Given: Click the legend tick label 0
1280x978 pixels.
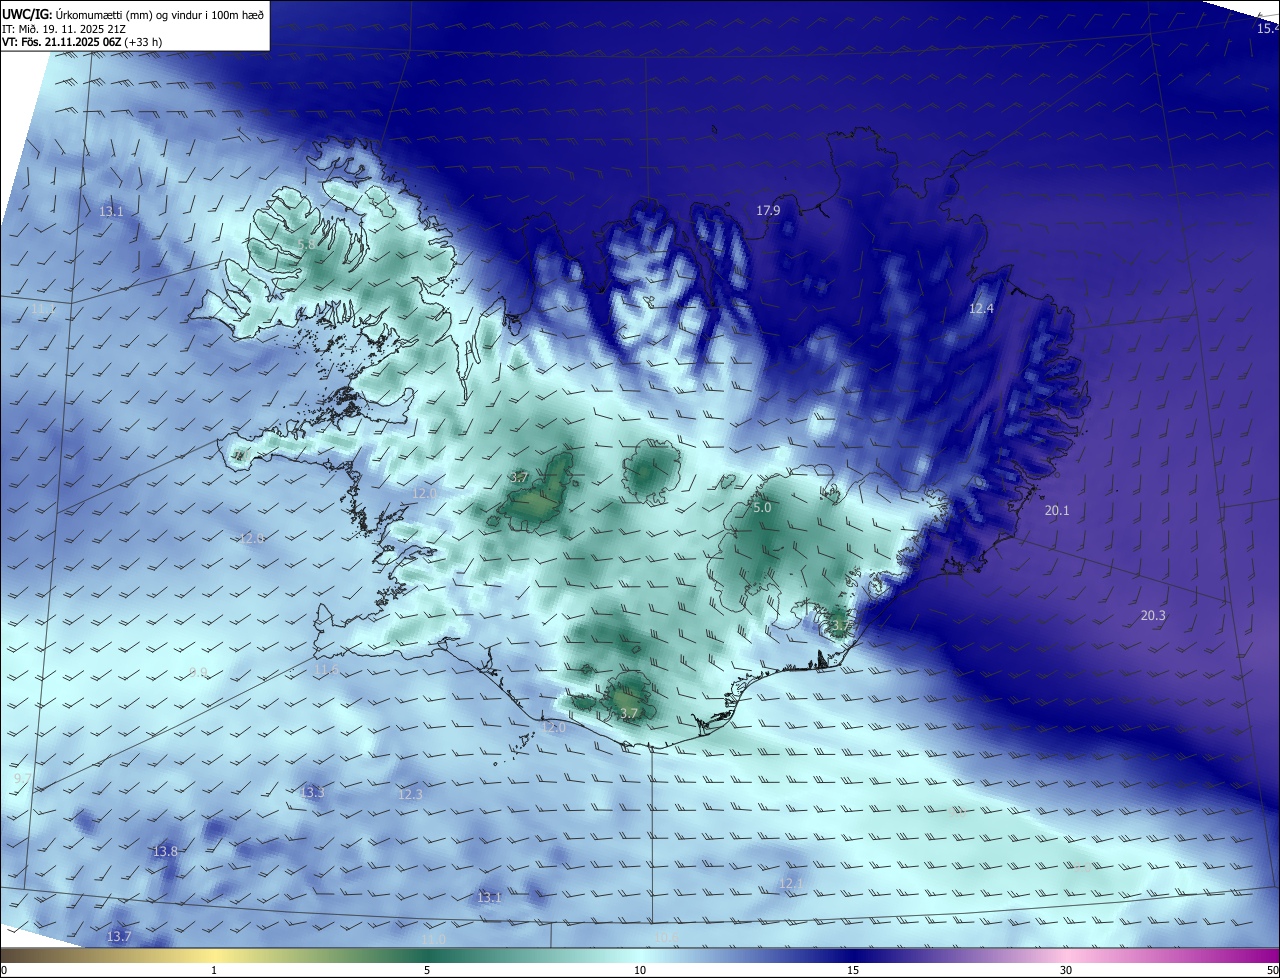Looking at the screenshot, I should pos(4,970).
